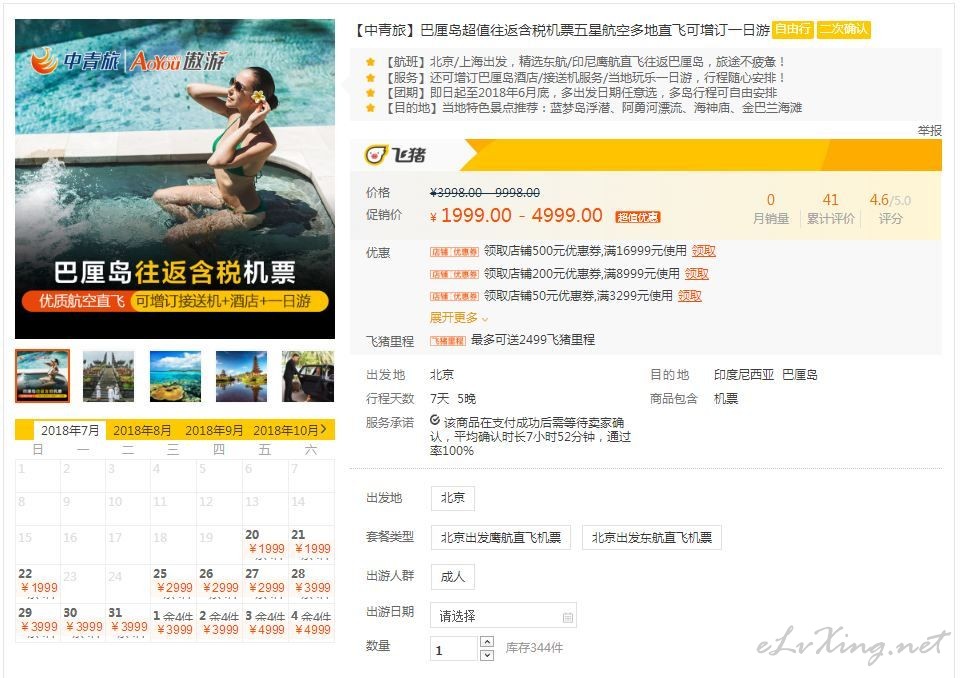Viewport: 961px width, 678px height.
Task: Increase quantity with the up stepper arrow
Action: 487,642
